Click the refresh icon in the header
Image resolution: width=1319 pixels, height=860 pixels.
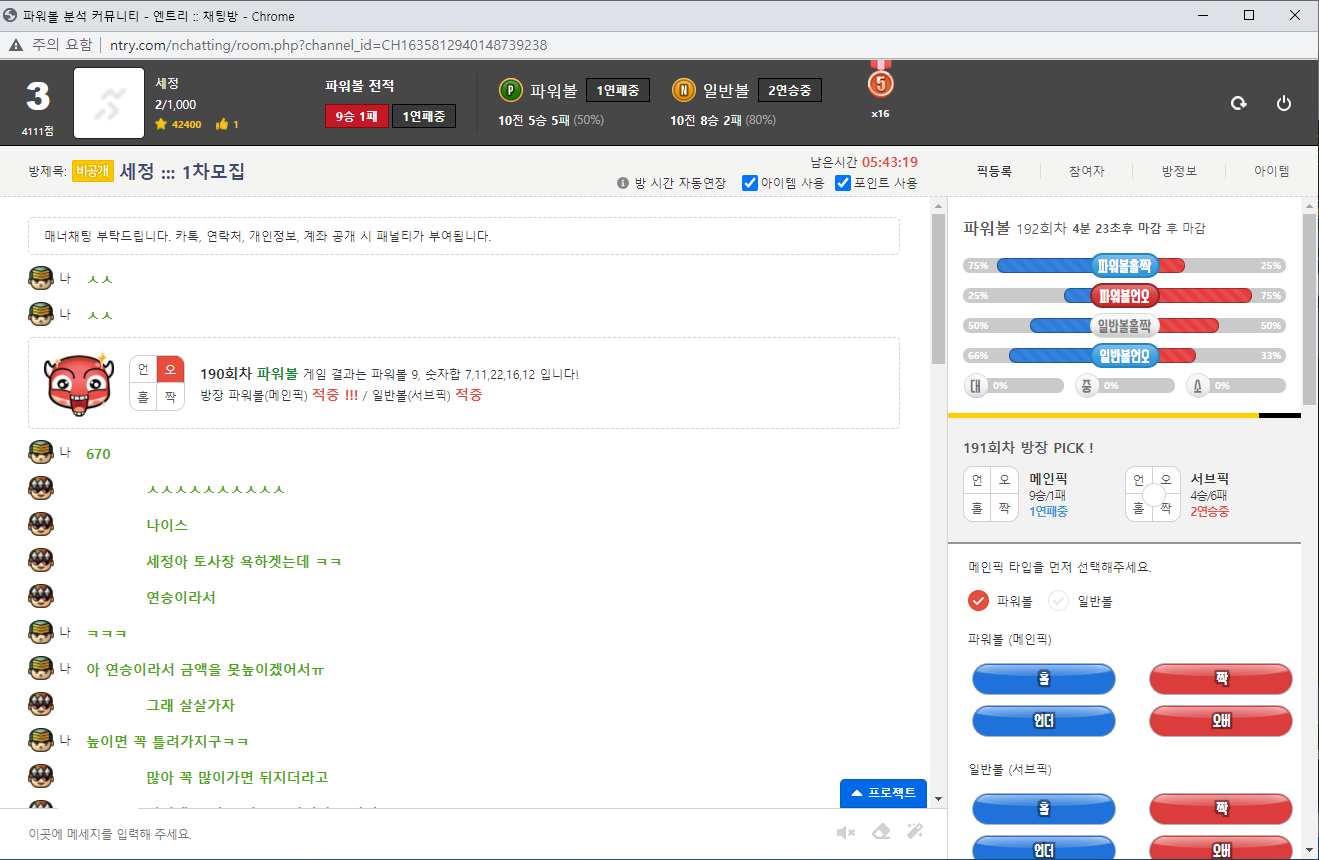[1238, 104]
